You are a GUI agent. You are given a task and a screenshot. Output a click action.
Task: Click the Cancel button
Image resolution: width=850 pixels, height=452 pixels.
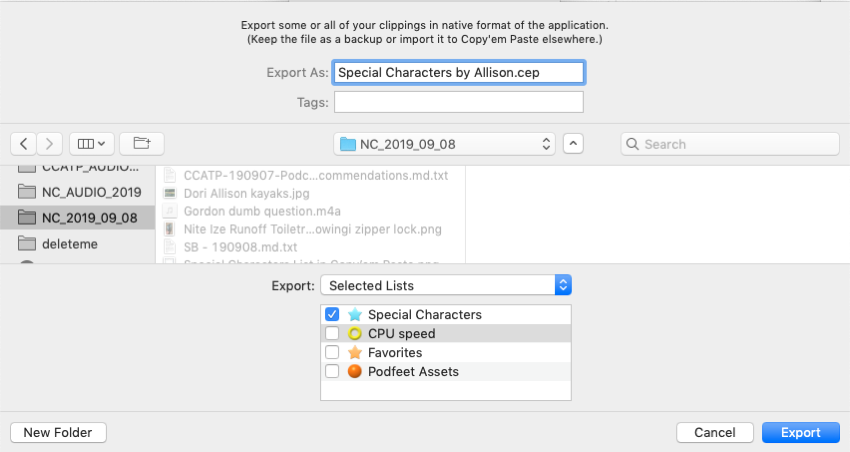714,433
